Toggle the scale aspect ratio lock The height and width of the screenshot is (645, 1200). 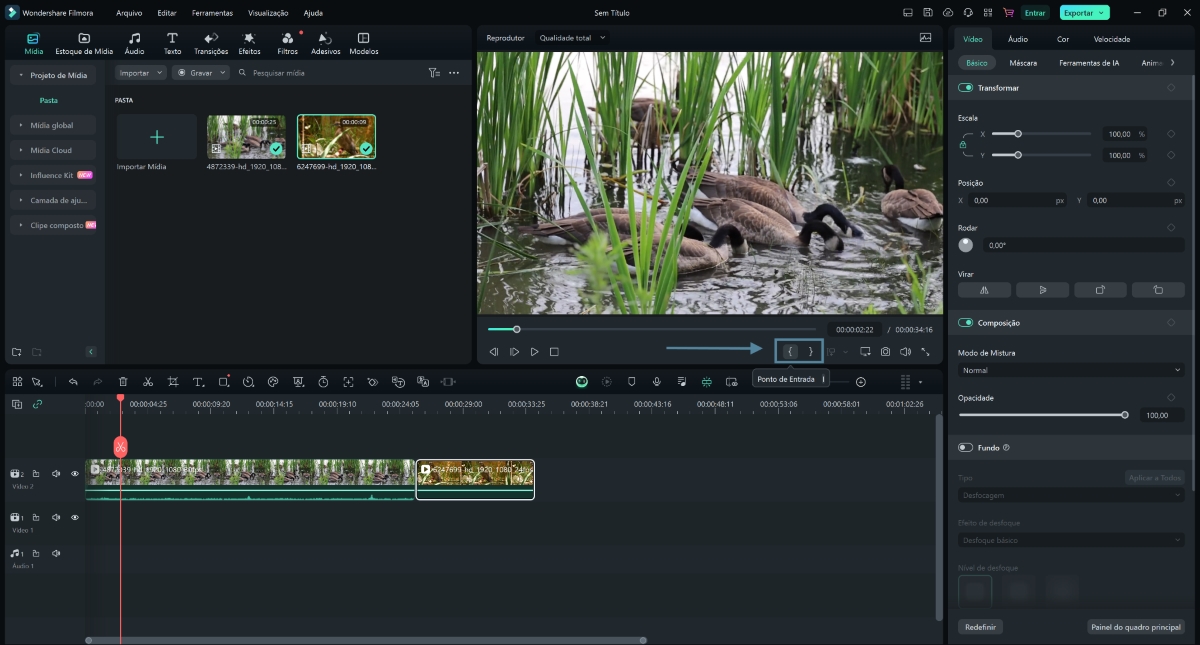(x=964, y=145)
